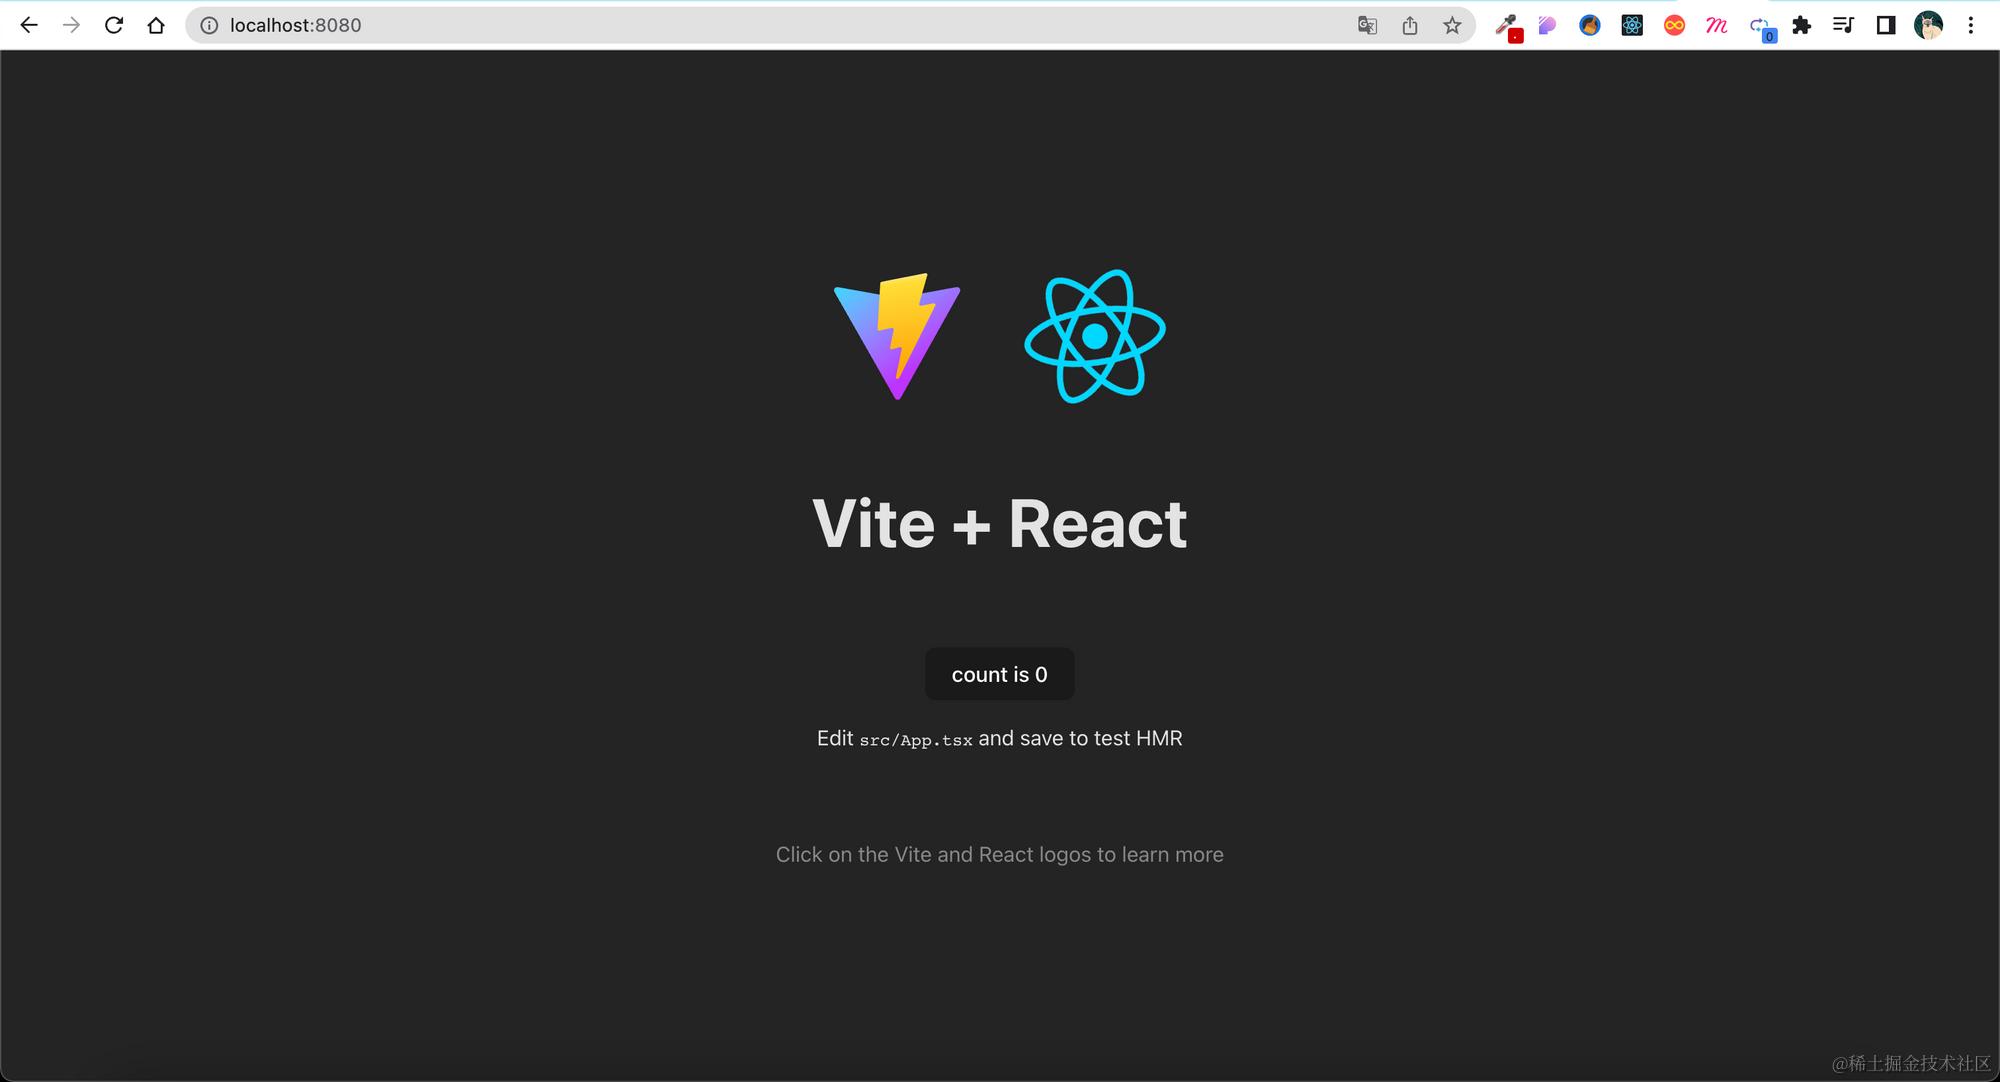Open React Developer Tools extension
Screen dimensions: 2000x1082
click(x=1632, y=25)
